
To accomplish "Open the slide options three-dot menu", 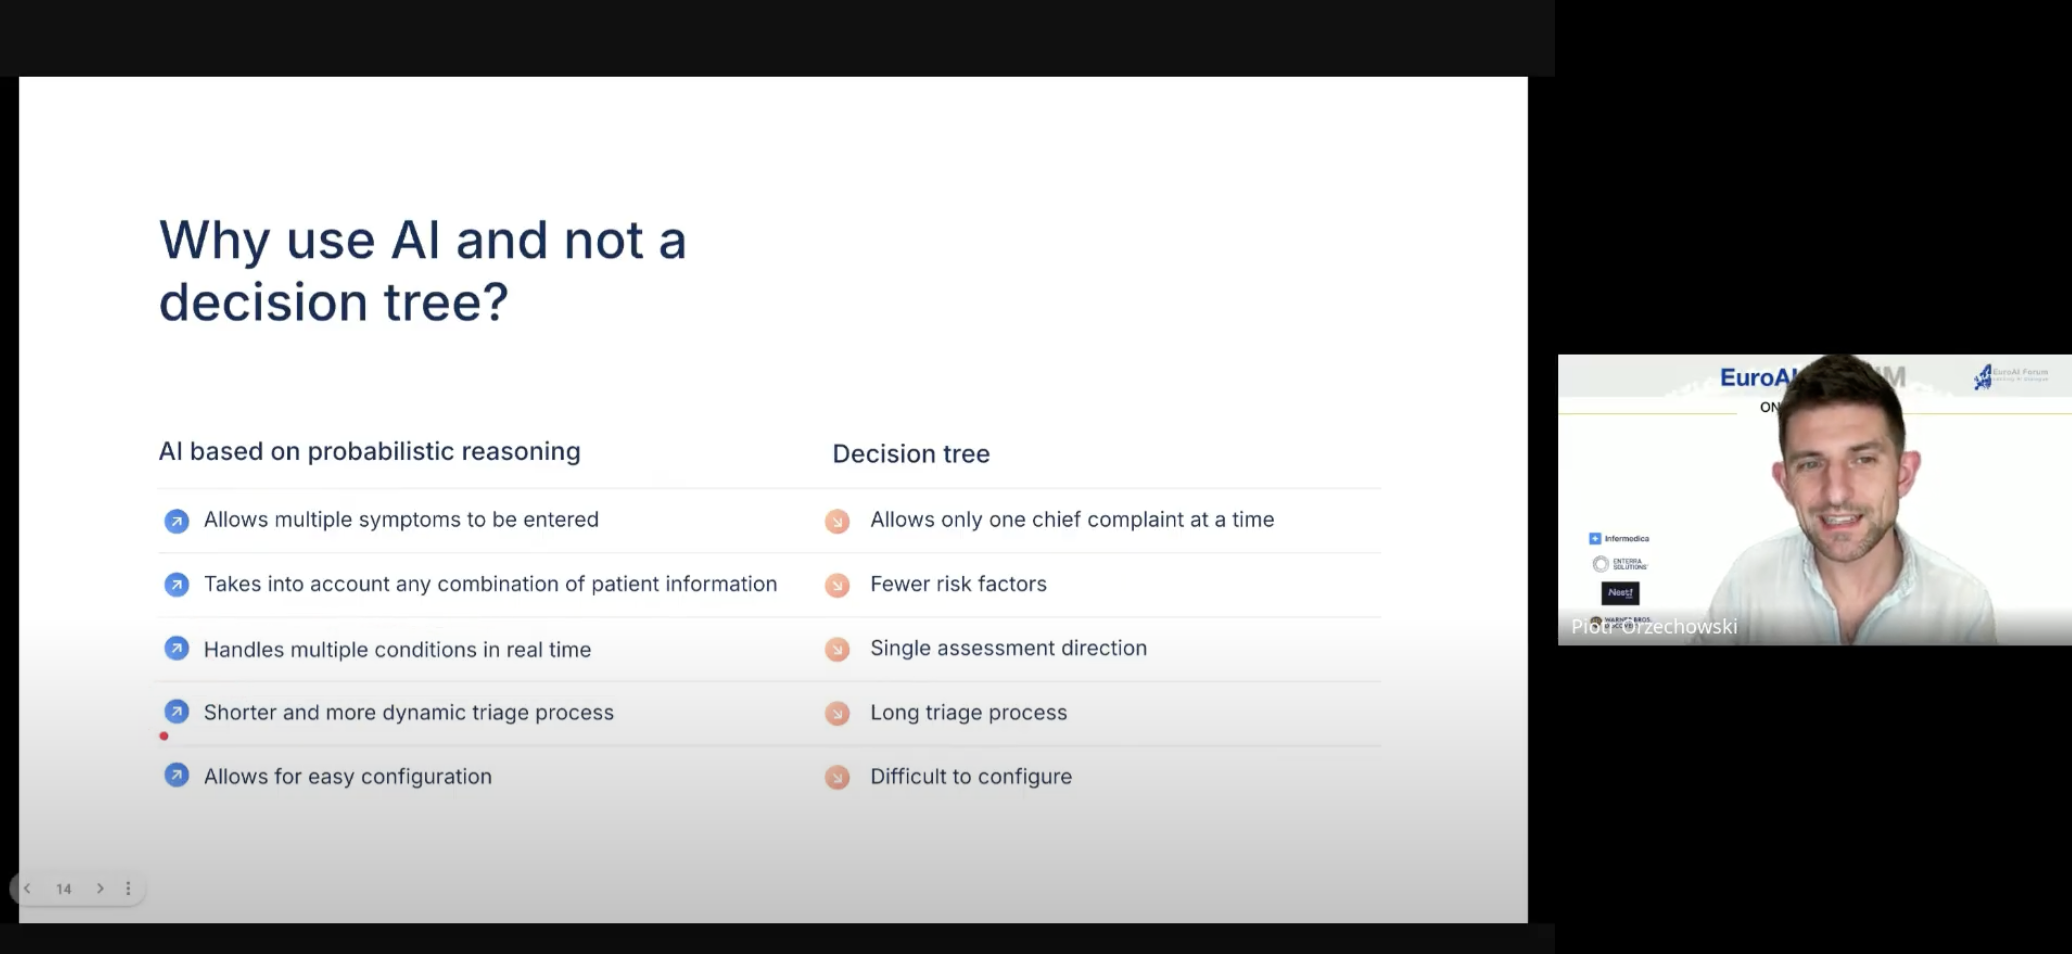I will (x=128, y=888).
